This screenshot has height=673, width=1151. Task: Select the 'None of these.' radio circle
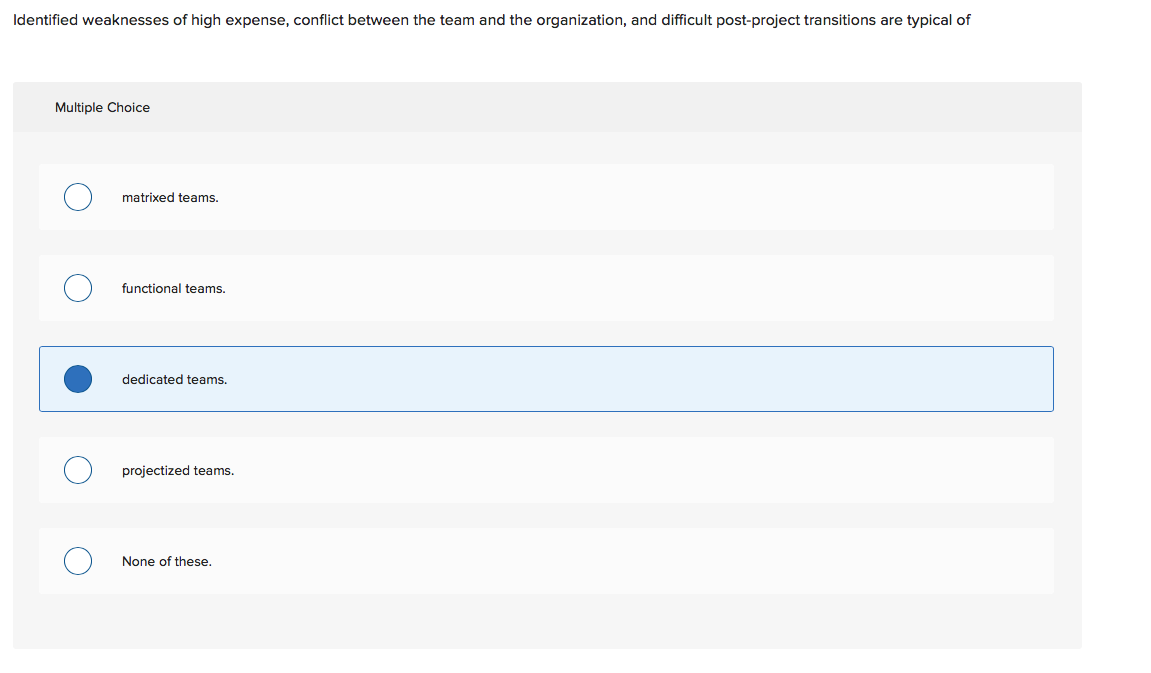point(78,561)
